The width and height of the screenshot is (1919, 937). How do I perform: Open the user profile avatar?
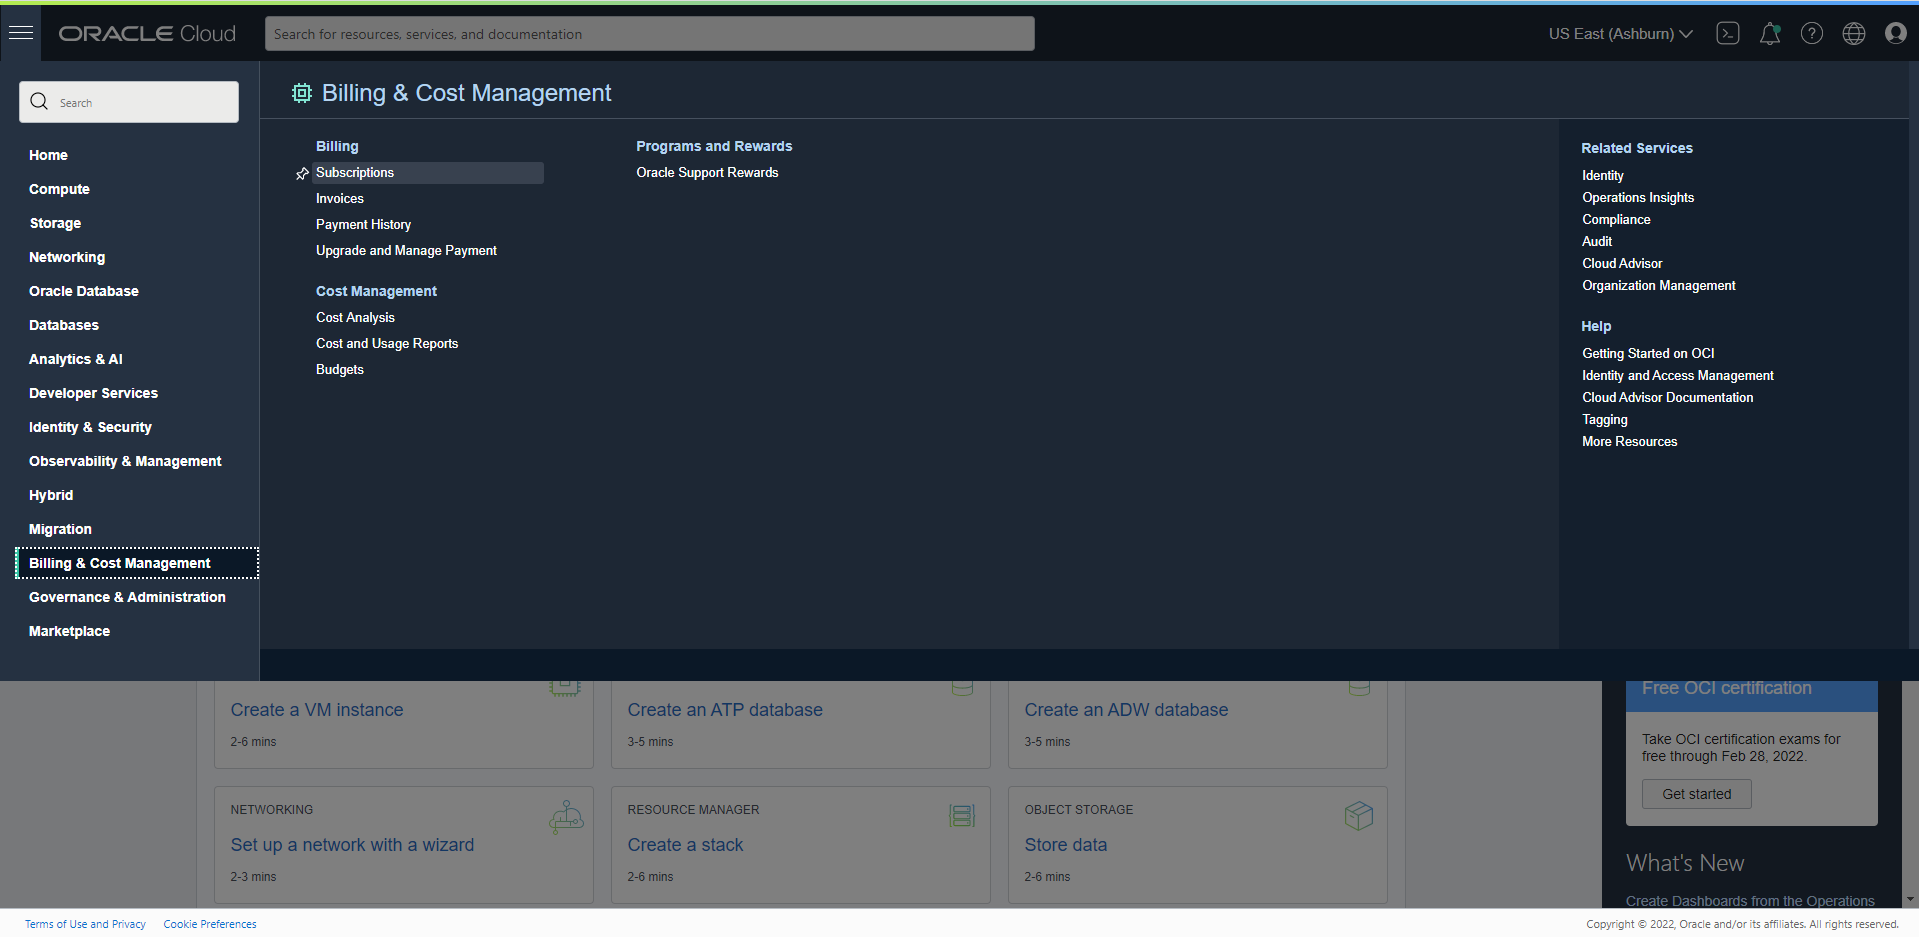1895,33
